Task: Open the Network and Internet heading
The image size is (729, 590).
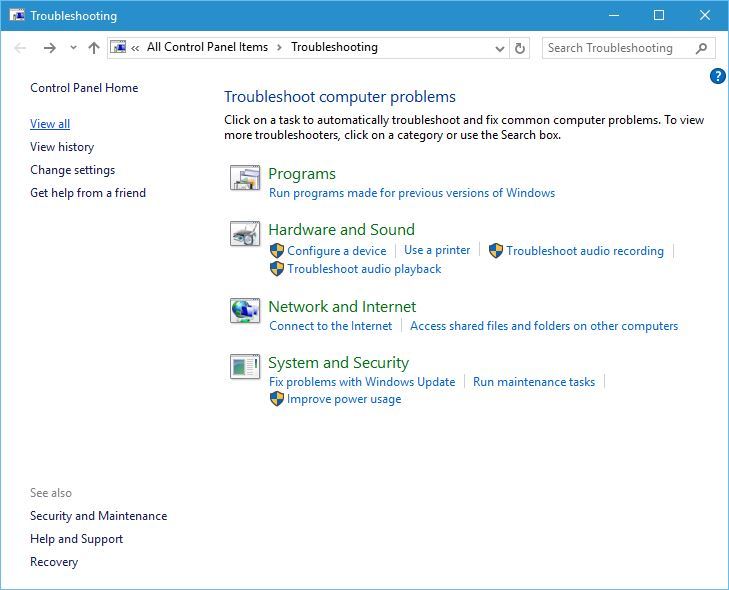Action: (342, 307)
